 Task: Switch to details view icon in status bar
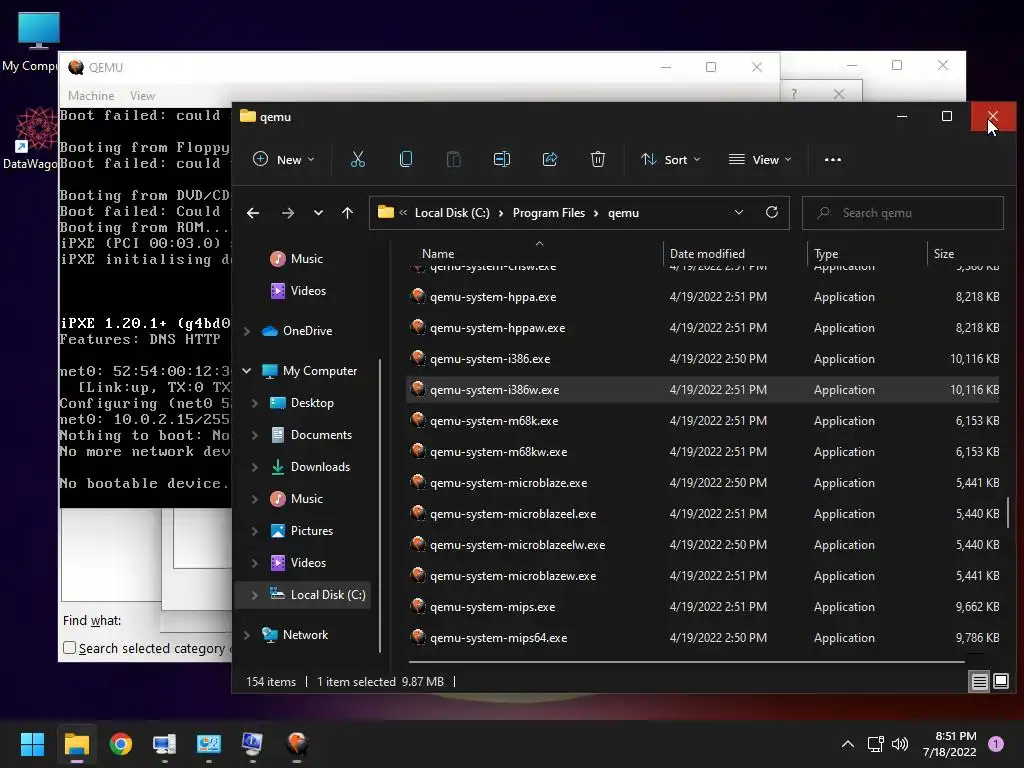pyautogui.click(x=980, y=682)
